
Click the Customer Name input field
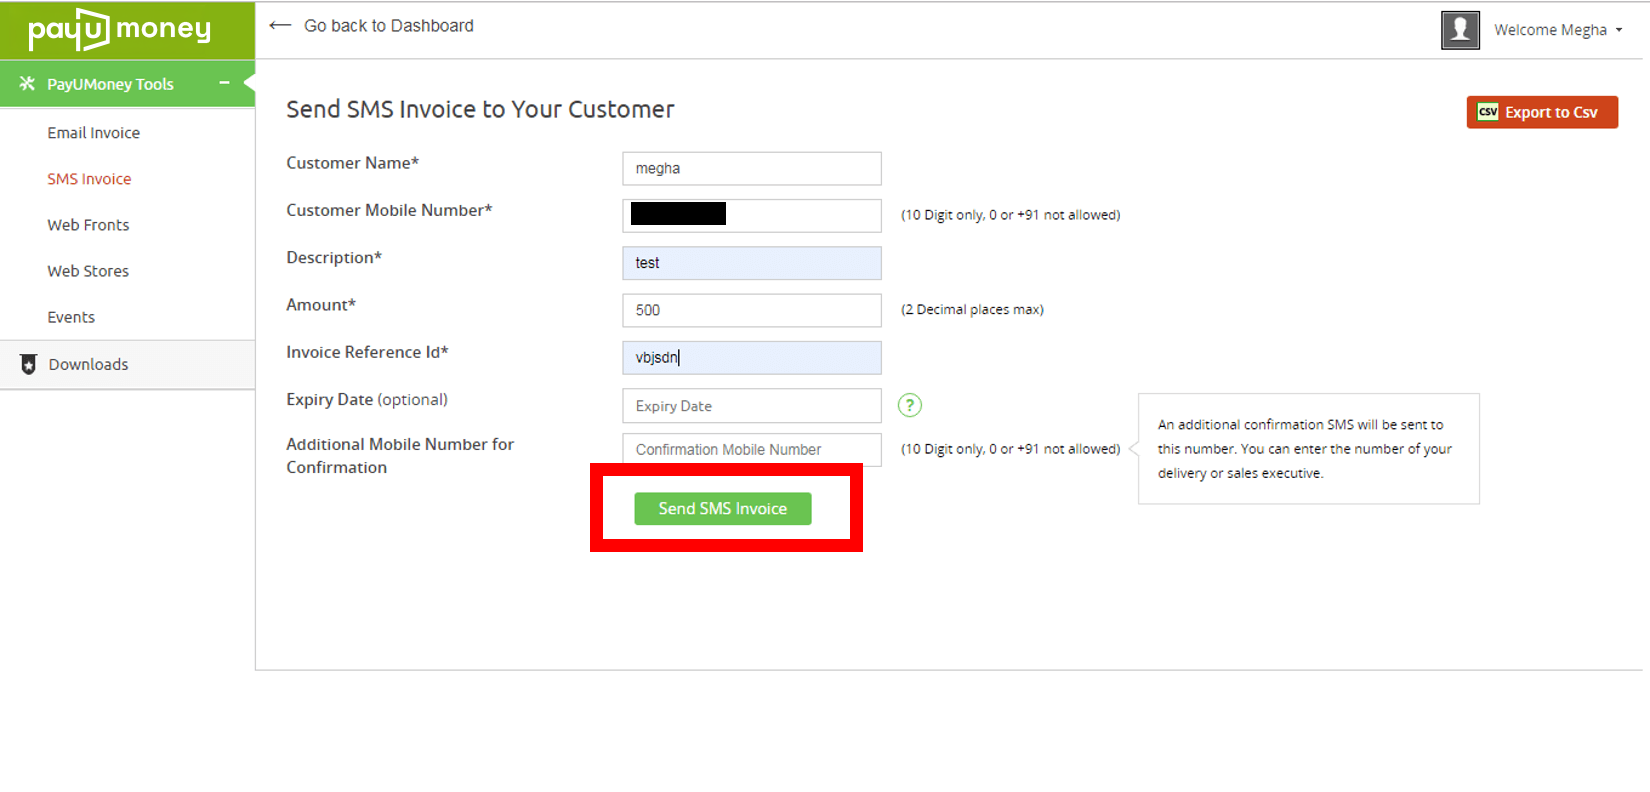(x=752, y=168)
